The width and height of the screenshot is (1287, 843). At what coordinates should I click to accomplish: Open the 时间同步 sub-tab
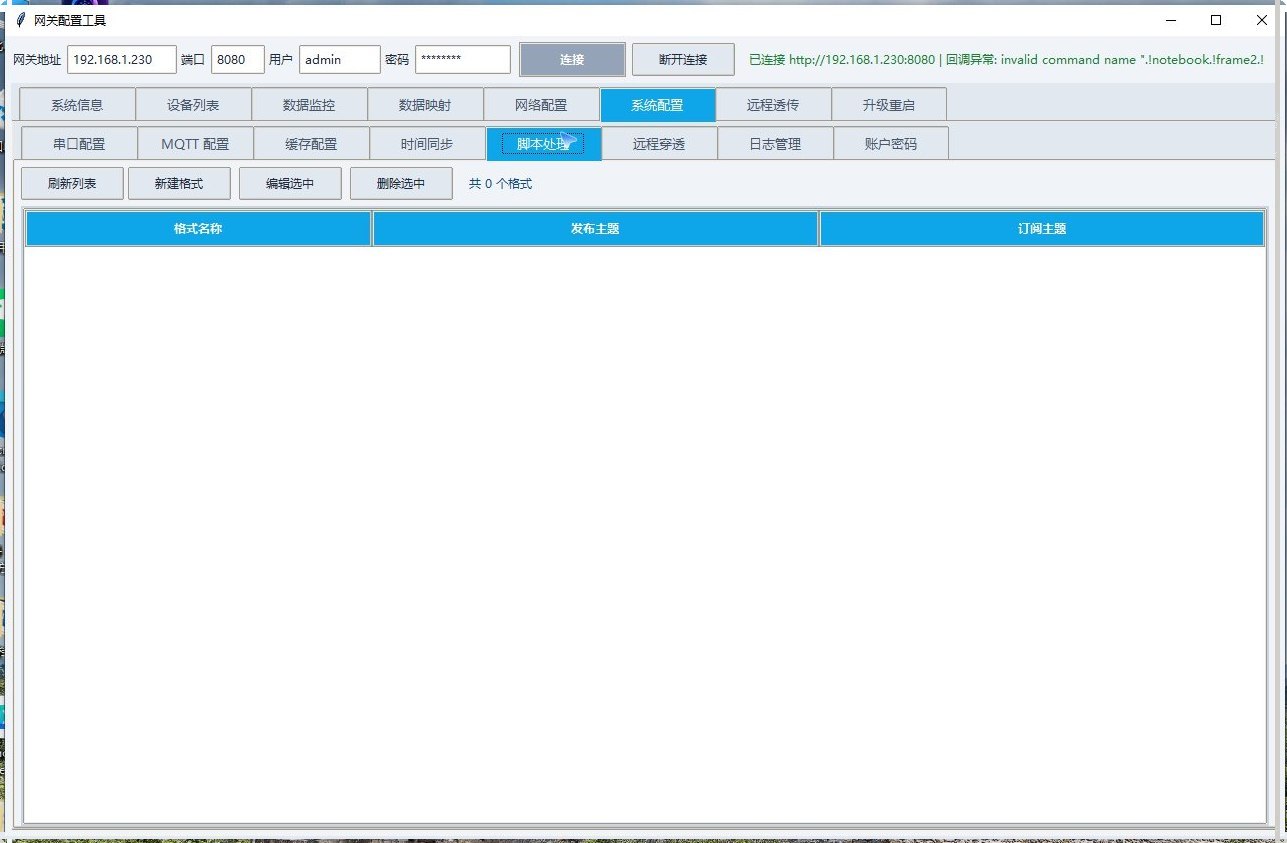point(427,143)
